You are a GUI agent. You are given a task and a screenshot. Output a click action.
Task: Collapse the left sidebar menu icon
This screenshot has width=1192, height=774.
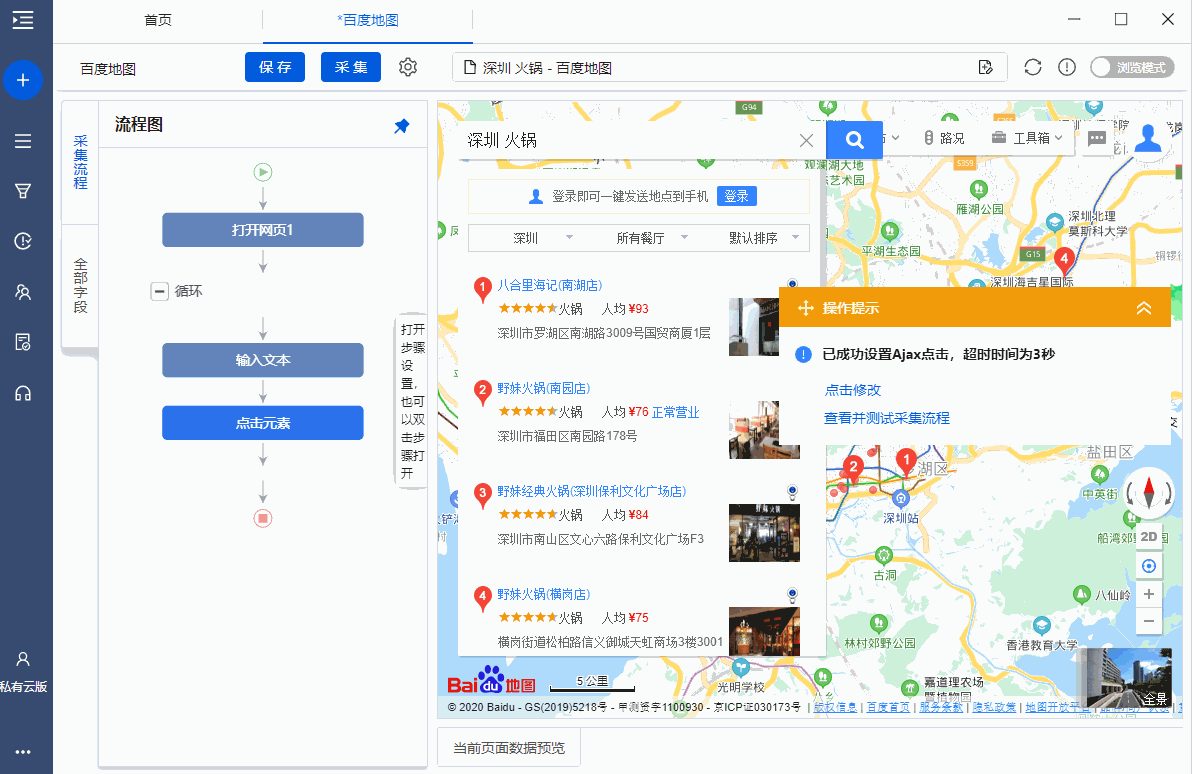[x=23, y=20]
